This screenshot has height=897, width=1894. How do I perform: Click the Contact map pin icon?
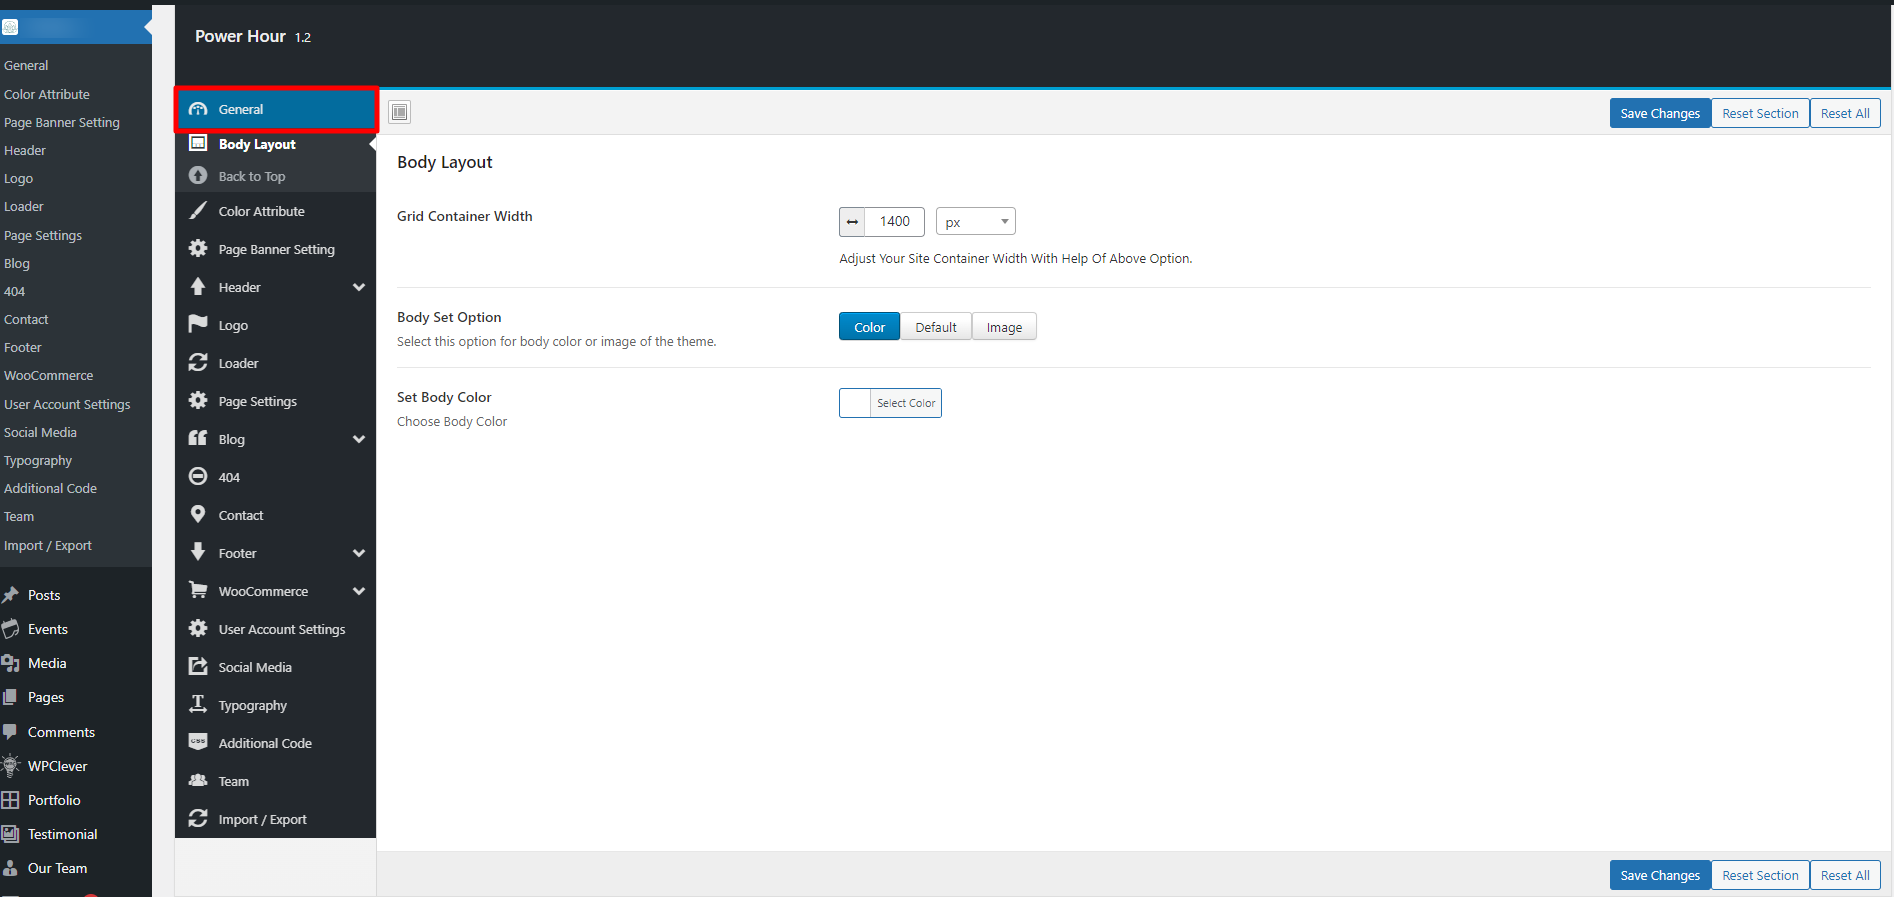[198, 514]
